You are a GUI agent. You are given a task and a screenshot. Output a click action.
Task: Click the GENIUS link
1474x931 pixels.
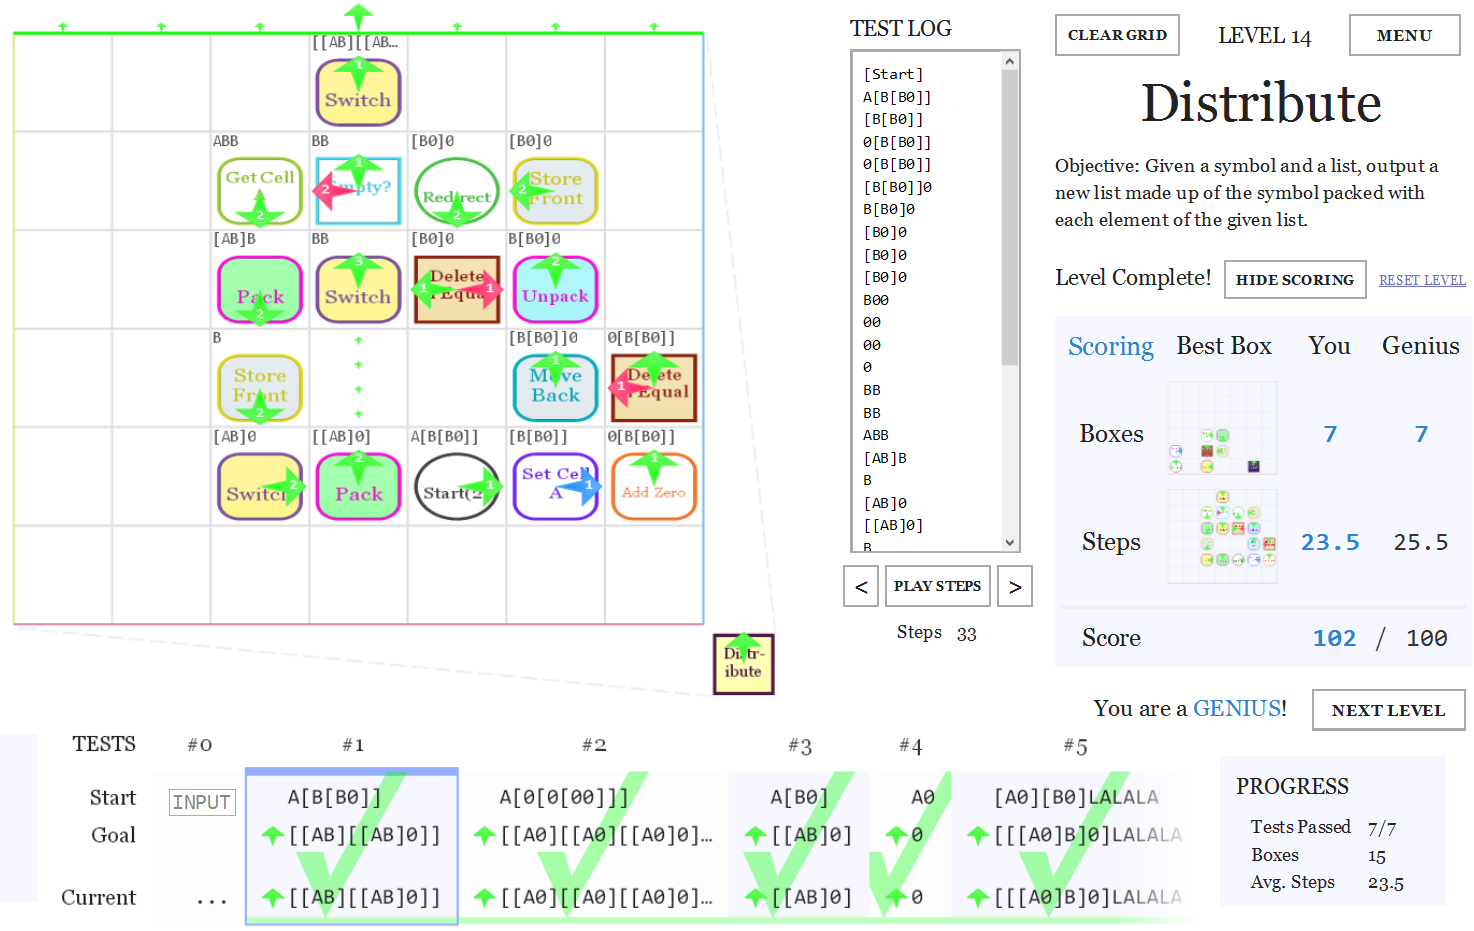(x=1237, y=708)
